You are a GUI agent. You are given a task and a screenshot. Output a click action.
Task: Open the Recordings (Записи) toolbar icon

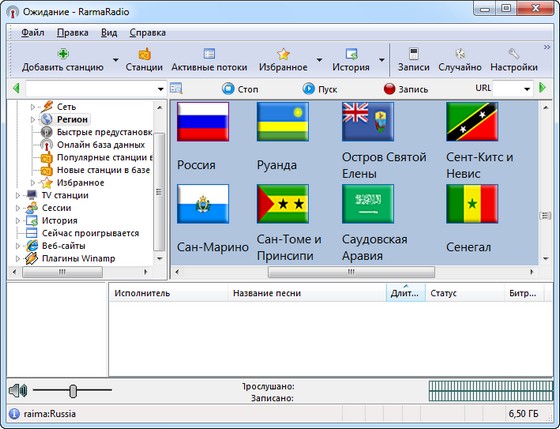pos(414,54)
